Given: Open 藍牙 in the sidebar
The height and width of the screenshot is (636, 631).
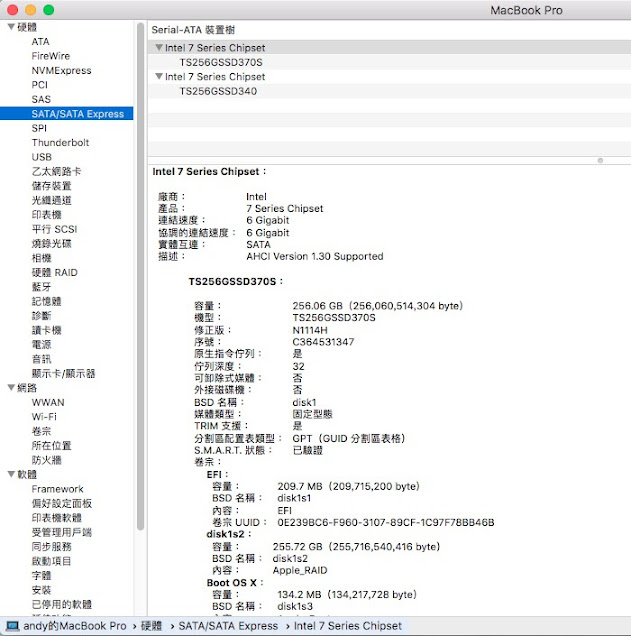Looking at the screenshot, I should [x=42, y=287].
